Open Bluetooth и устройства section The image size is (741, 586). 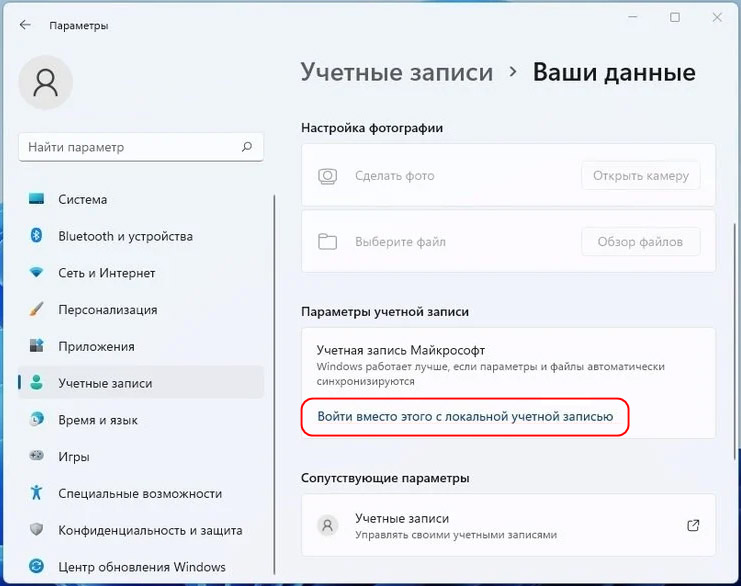tap(141, 236)
